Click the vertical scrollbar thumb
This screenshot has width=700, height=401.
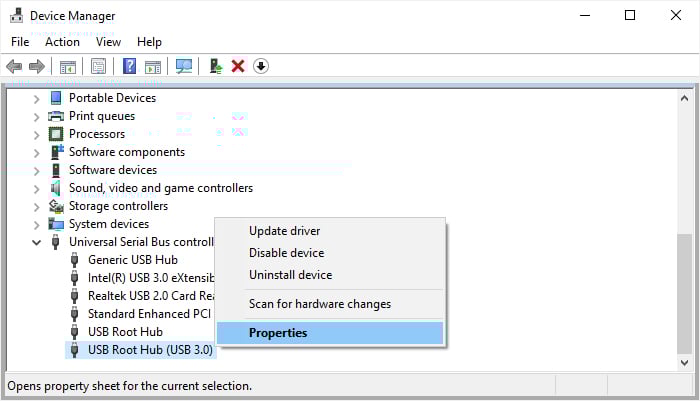click(684, 293)
